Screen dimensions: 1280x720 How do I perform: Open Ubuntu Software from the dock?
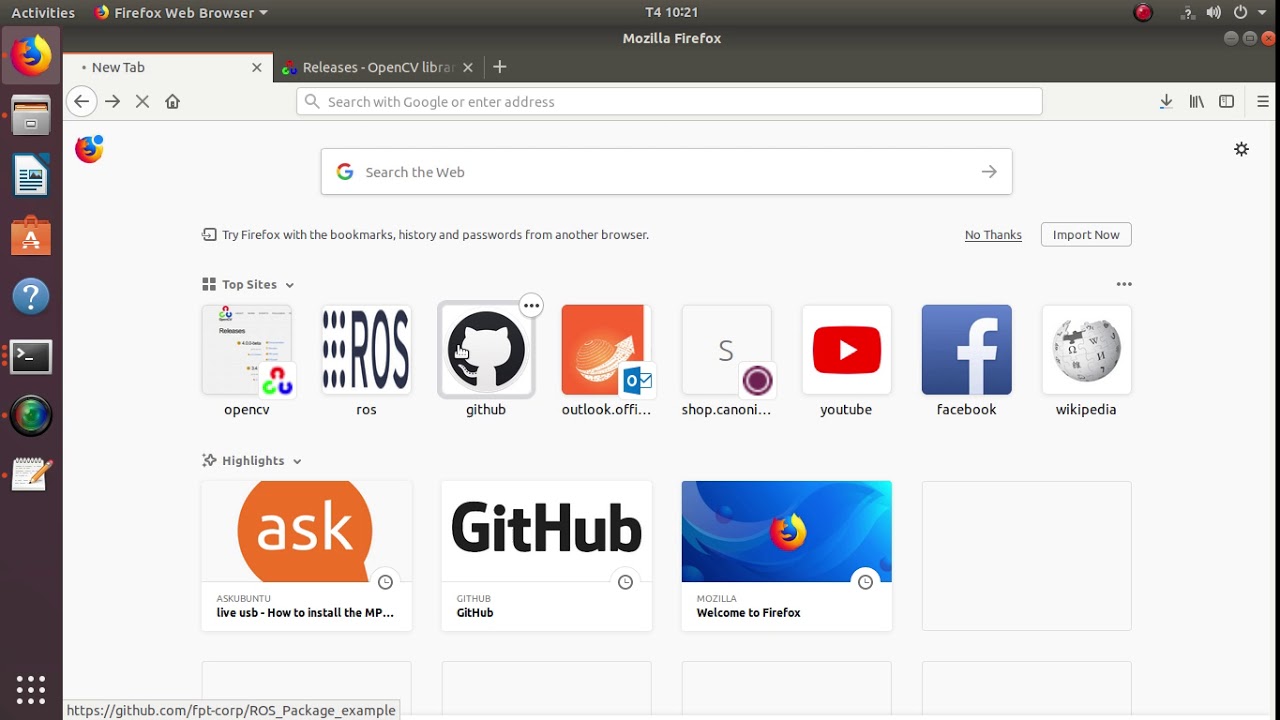click(31, 236)
